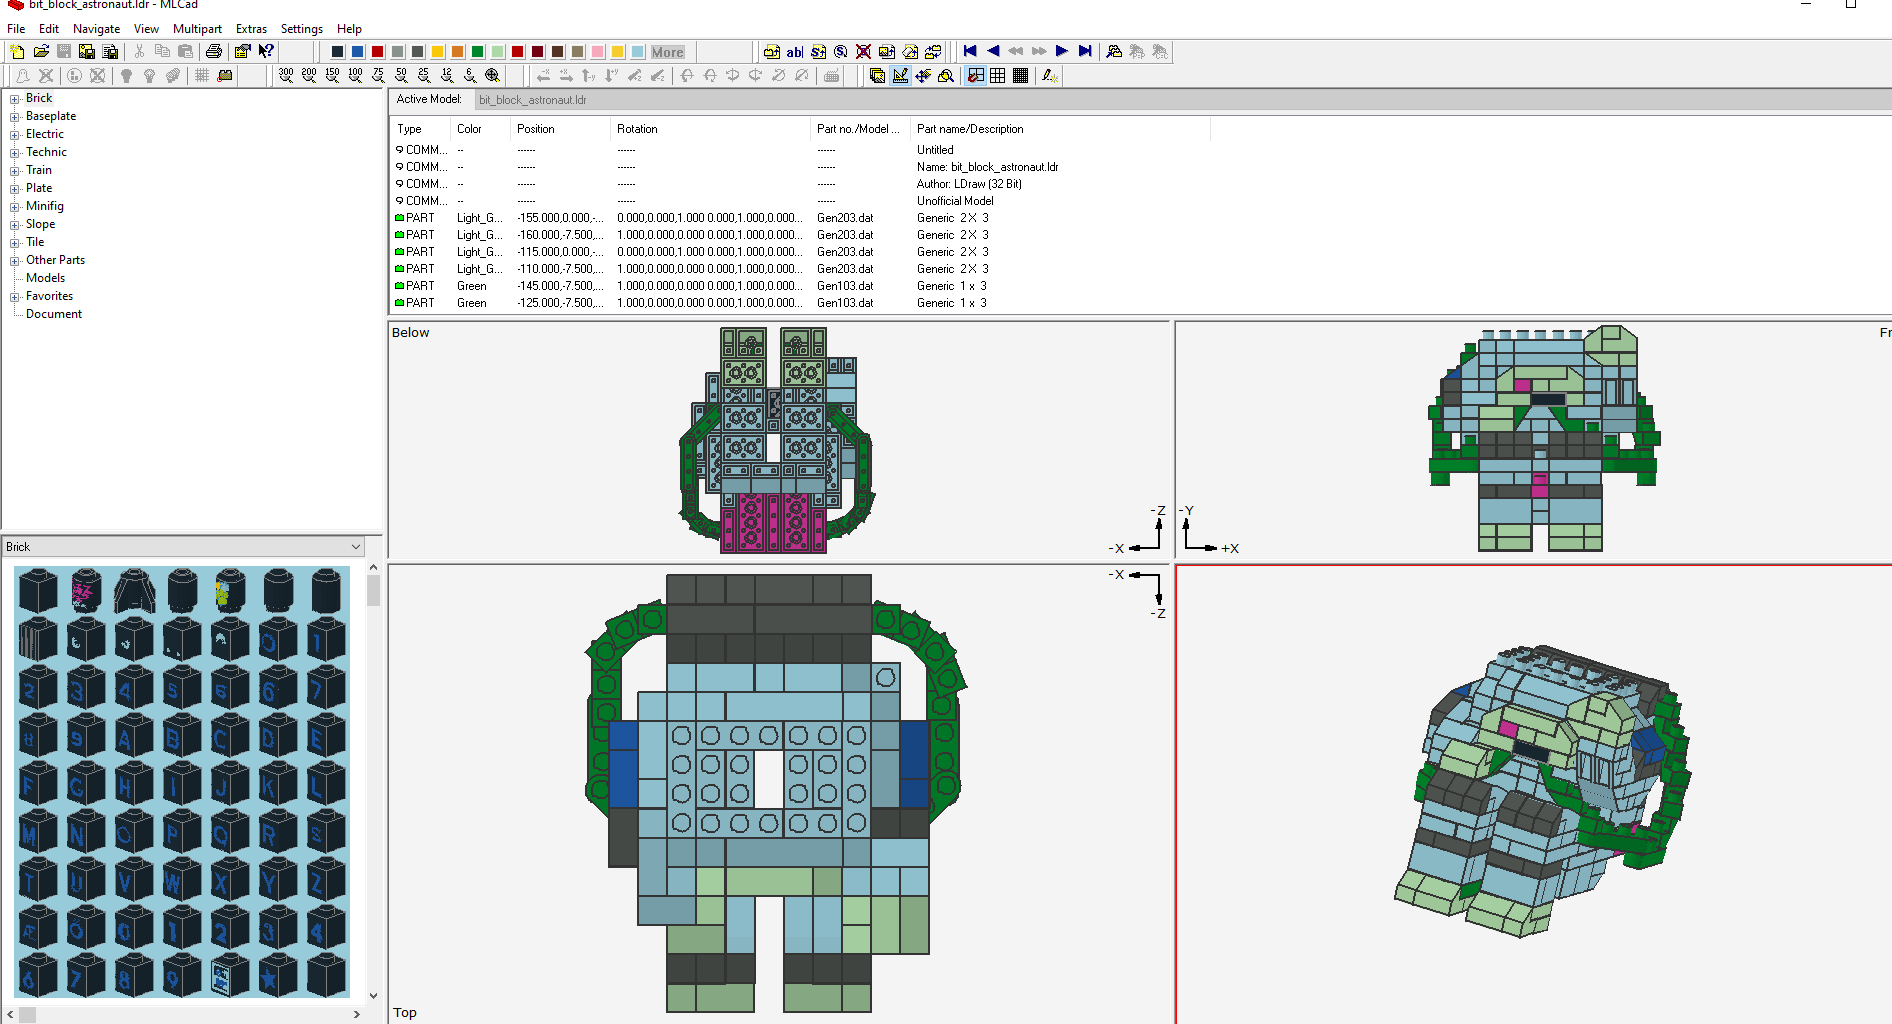Click the More colors button
Image resolution: width=1892 pixels, height=1024 pixels.
[668, 52]
